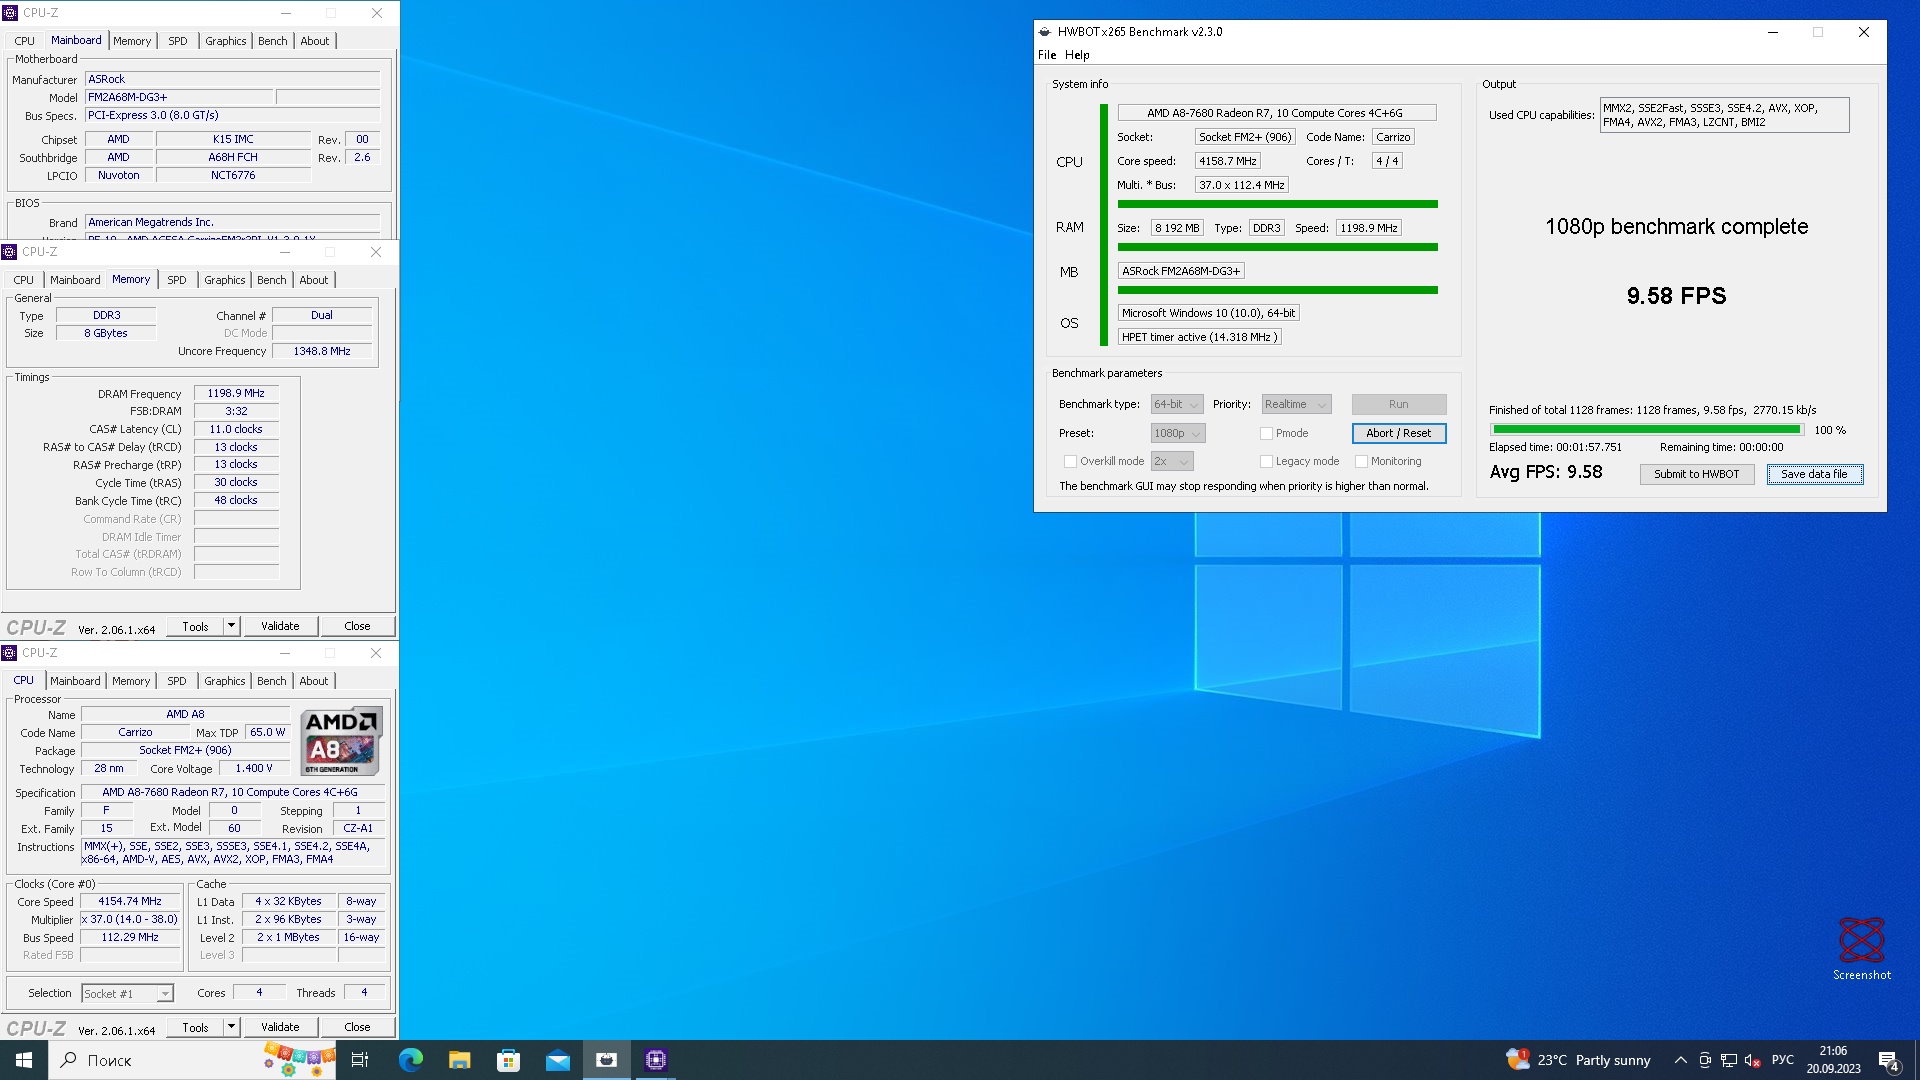Screen dimensions: 1920x1080
Task: Expand Tools arrow in bottom CPU CPU-Z window
Action: click(x=232, y=1027)
